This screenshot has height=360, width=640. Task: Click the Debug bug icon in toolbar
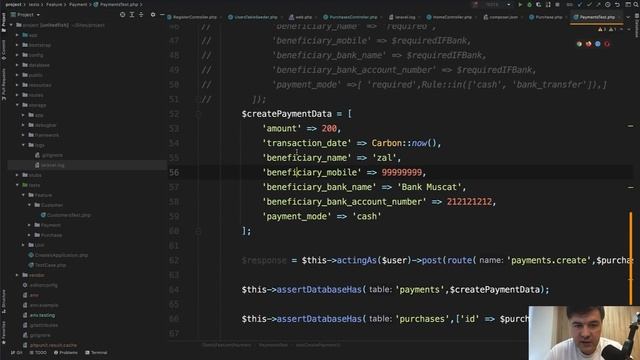(529, 5)
